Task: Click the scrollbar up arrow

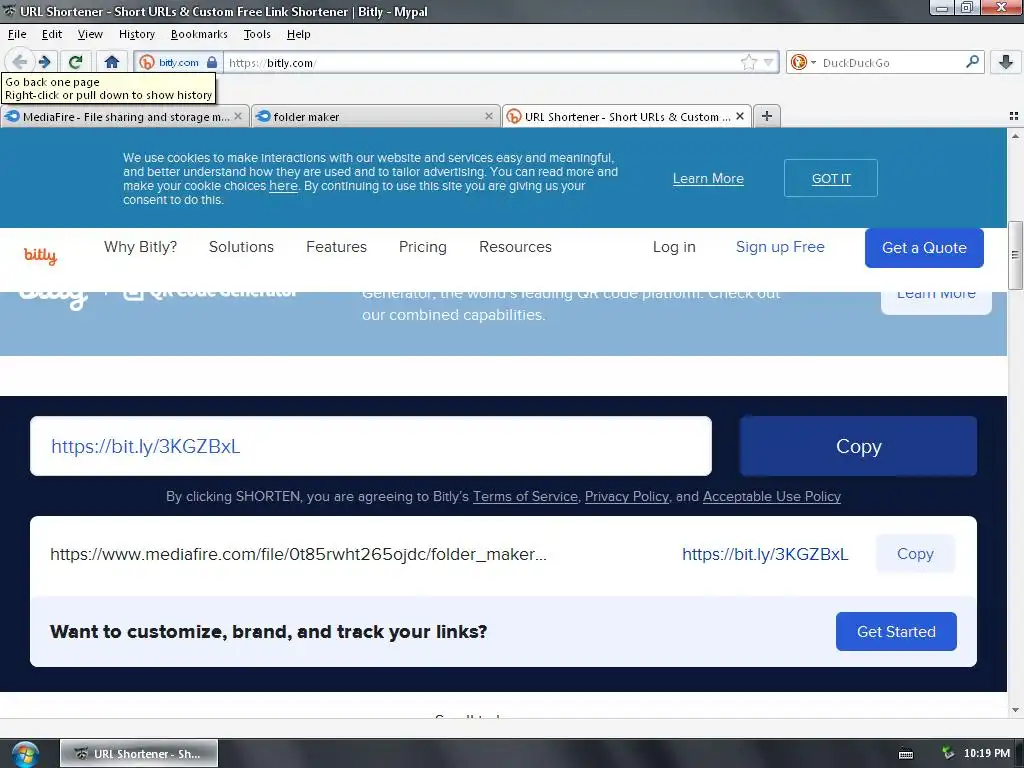Action: [x=1015, y=136]
